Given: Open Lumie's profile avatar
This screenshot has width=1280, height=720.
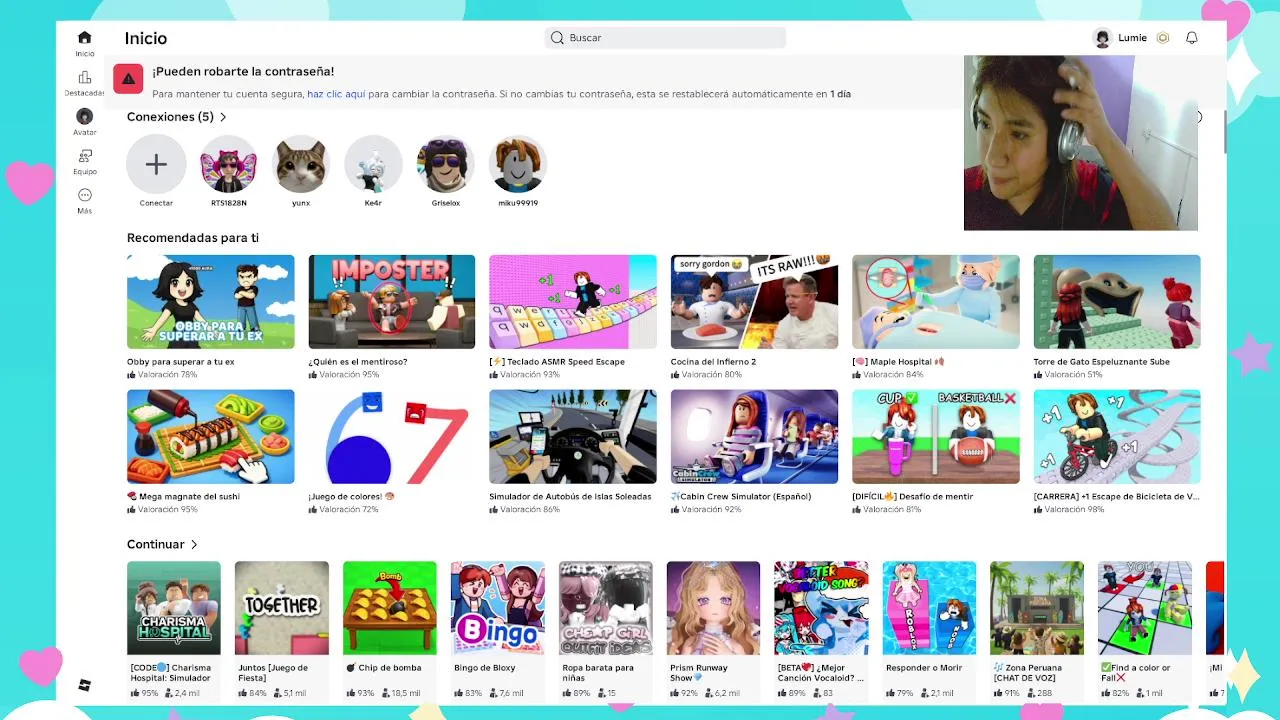Looking at the screenshot, I should [1102, 38].
